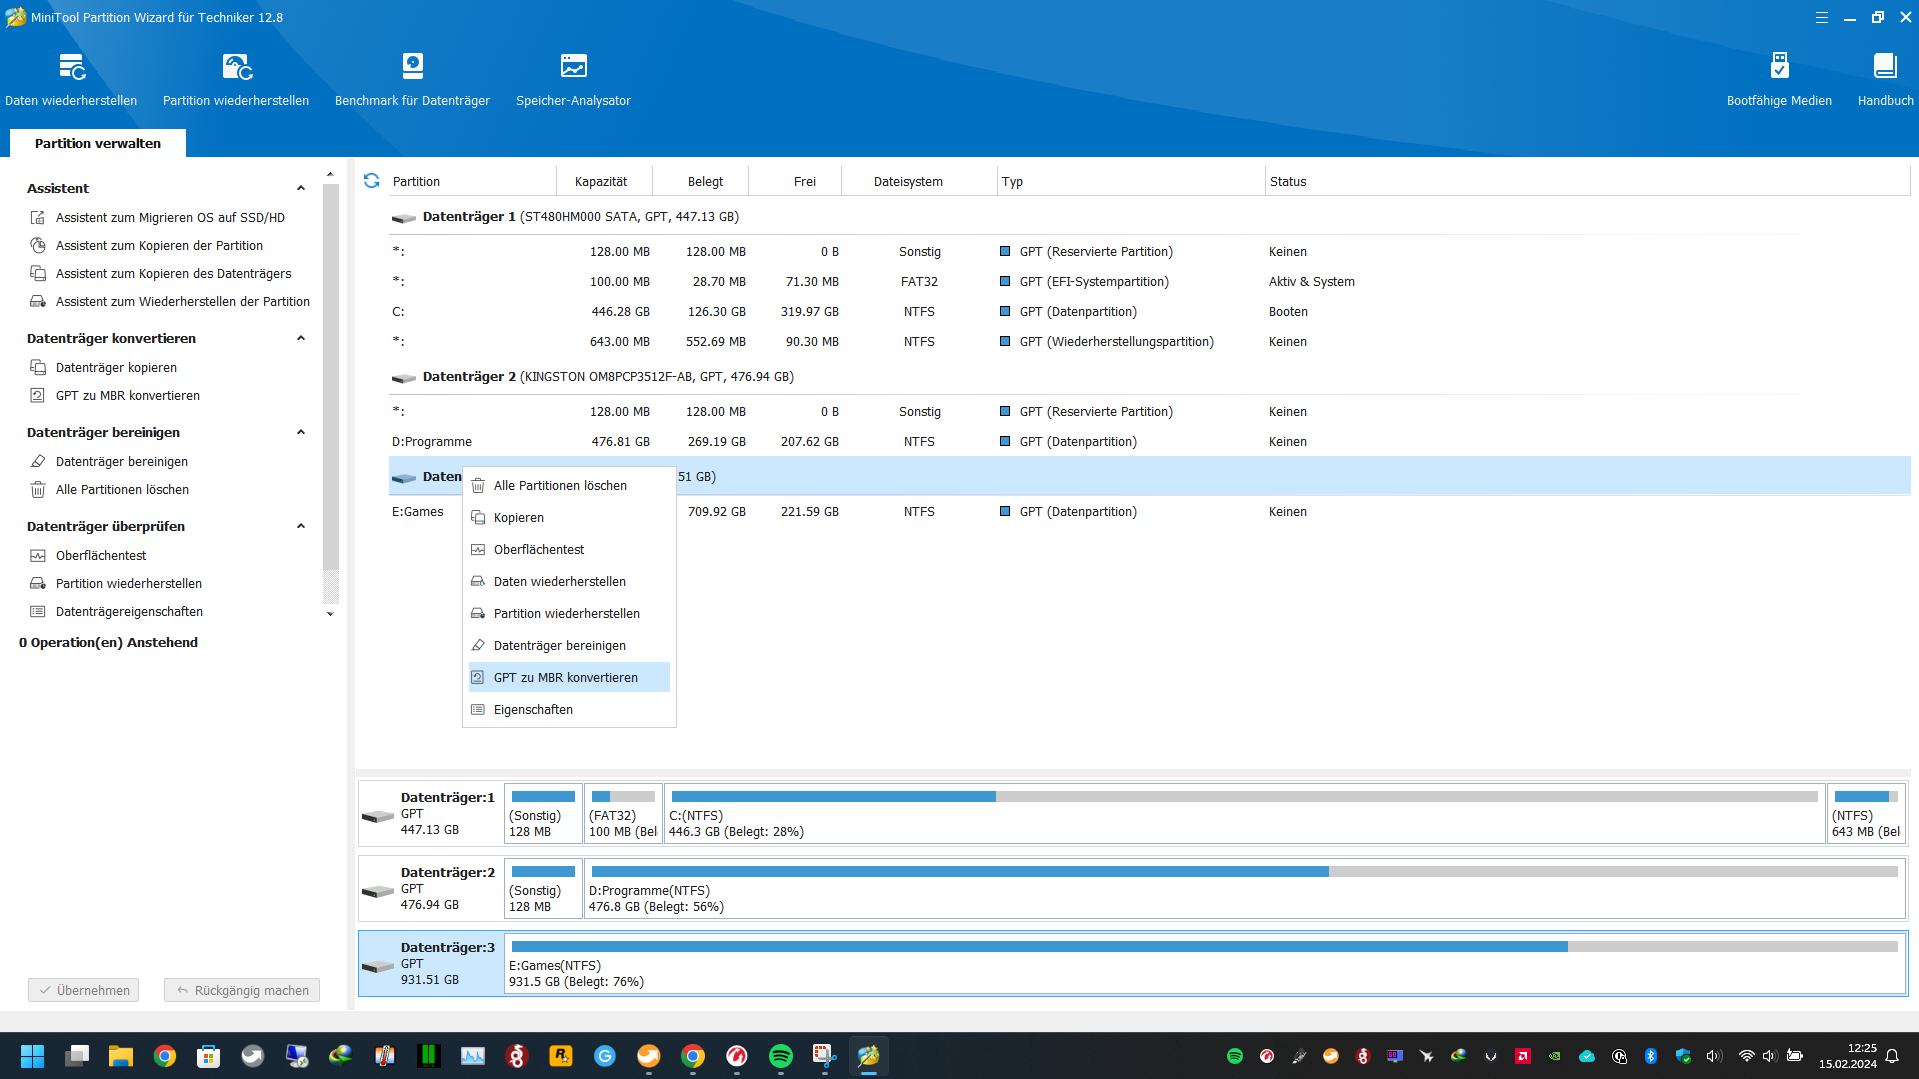The height and width of the screenshot is (1079, 1919).
Task: Select Datenträger 1 header row in list
Action: click(1149, 217)
